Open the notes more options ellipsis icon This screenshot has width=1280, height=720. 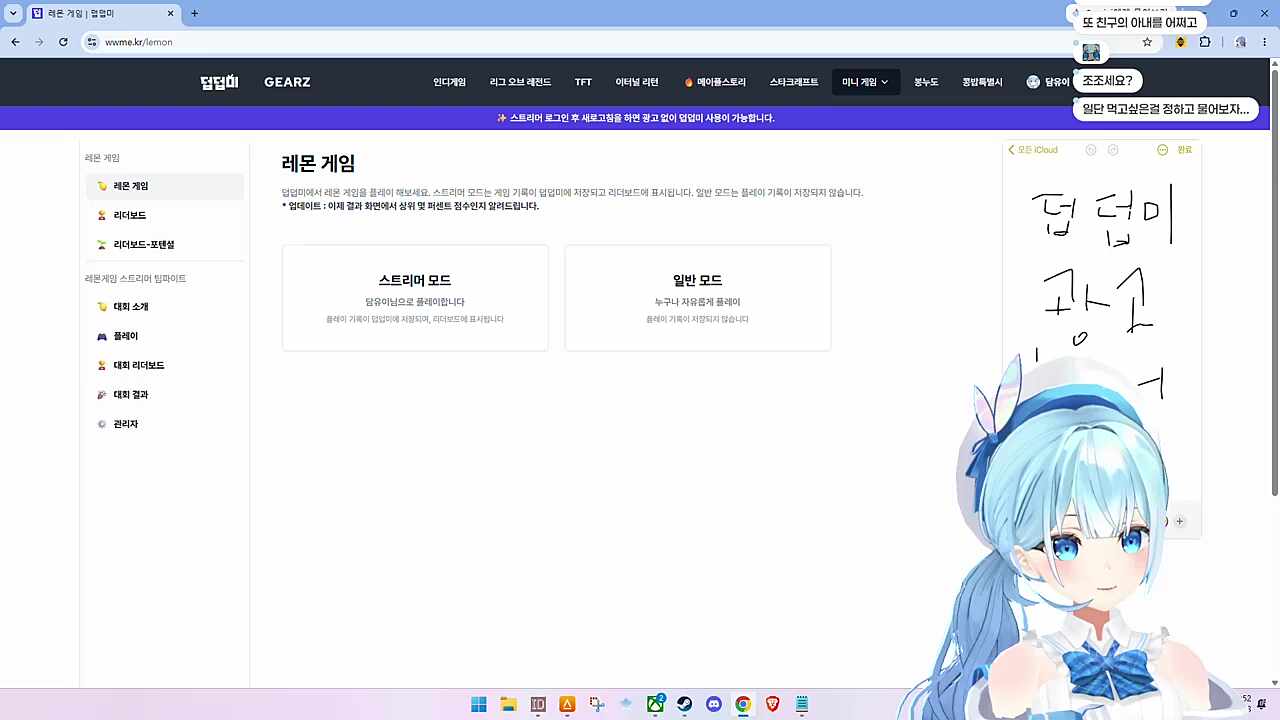(1162, 150)
